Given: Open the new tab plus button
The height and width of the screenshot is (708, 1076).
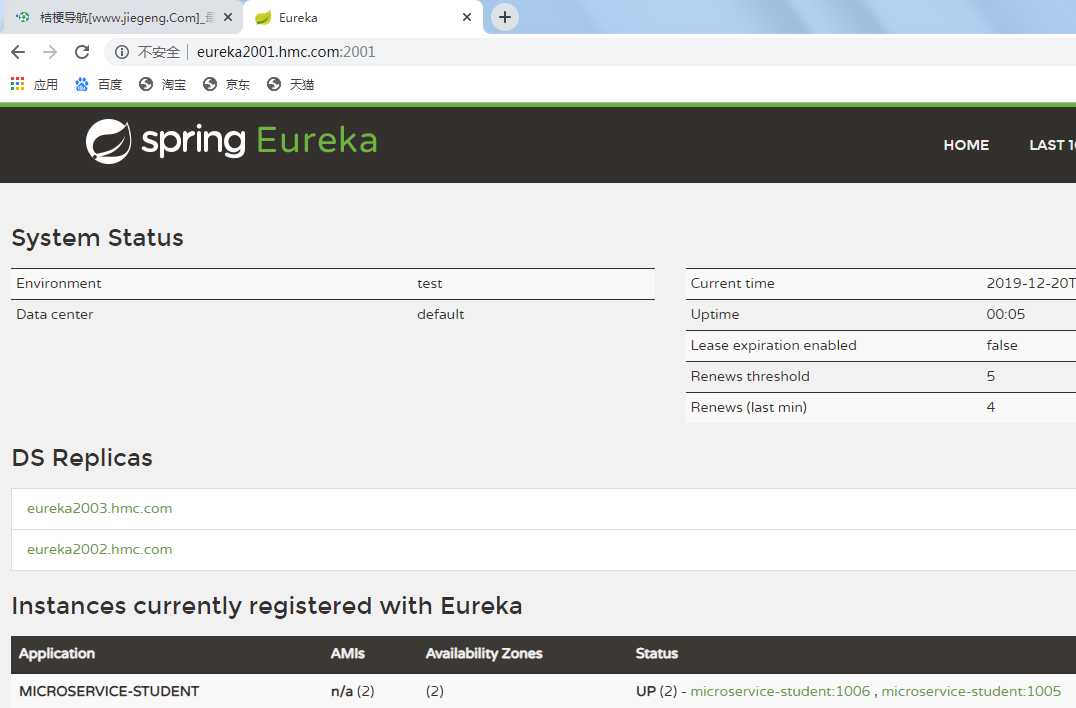Looking at the screenshot, I should [504, 17].
